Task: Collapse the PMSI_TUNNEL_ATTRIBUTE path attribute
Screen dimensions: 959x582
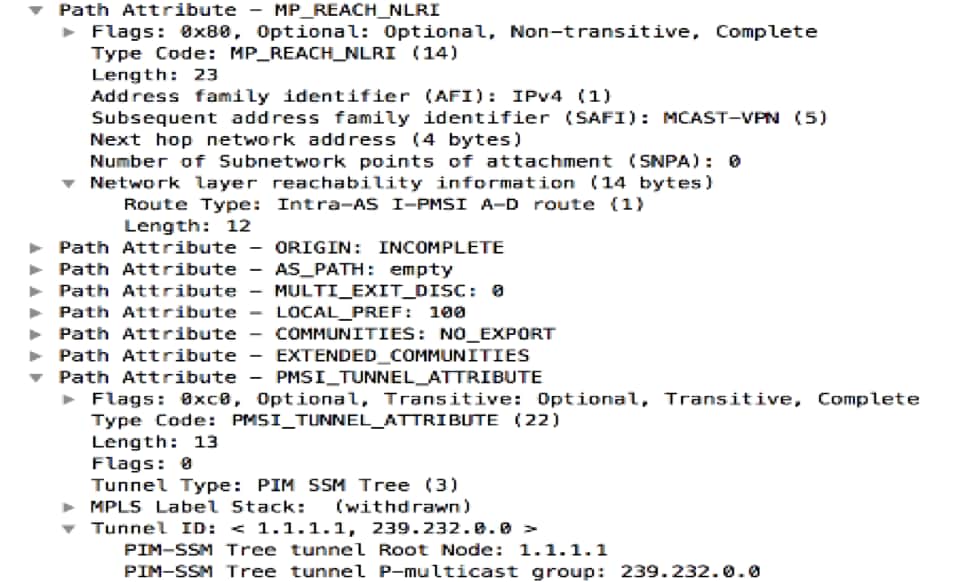Action: (37, 378)
